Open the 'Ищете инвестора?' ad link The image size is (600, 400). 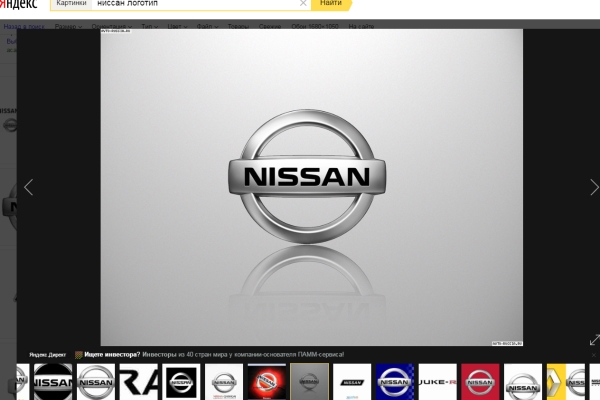point(112,355)
